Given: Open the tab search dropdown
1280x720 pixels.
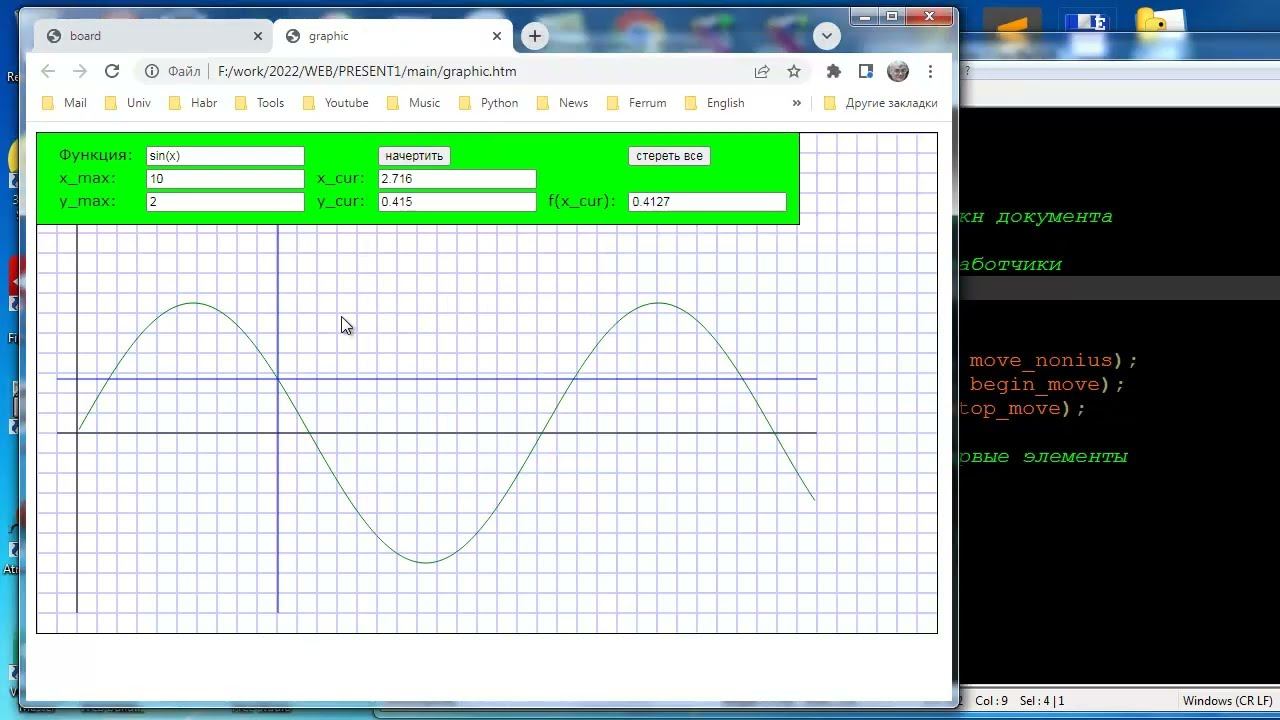Looking at the screenshot, I should [x=826, y=36].
